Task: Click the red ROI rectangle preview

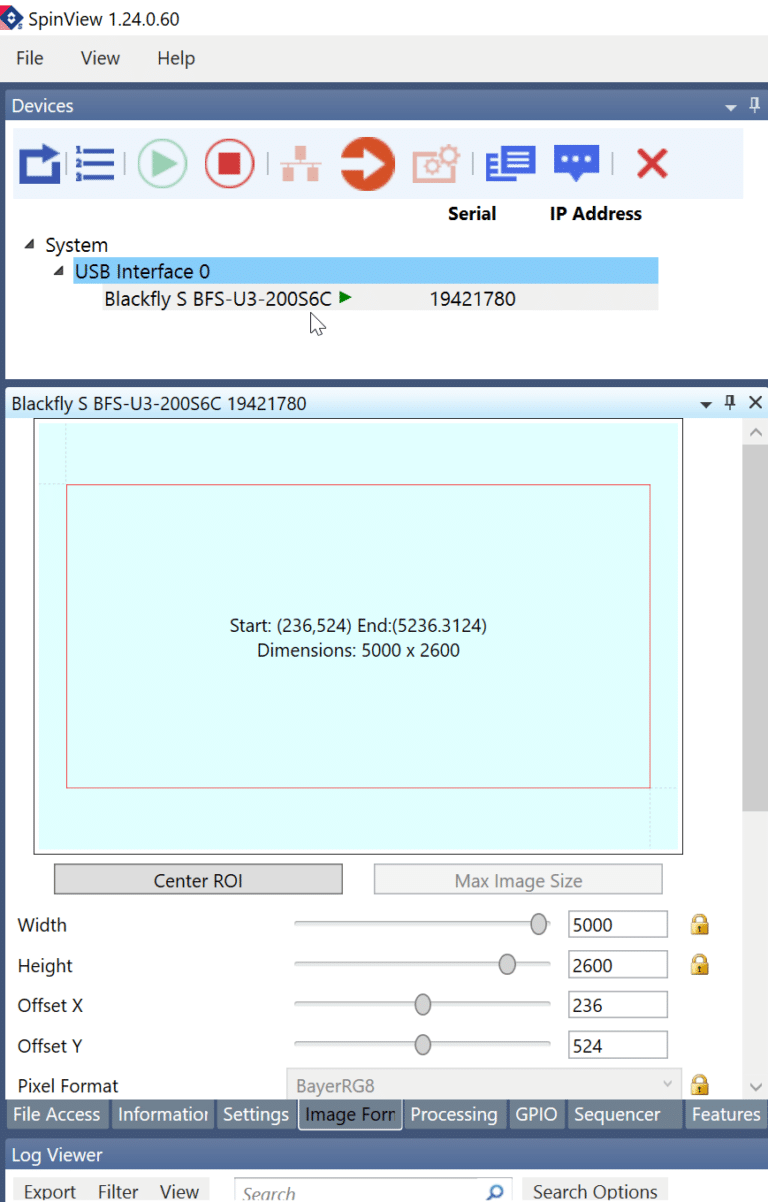Action: 358,636
